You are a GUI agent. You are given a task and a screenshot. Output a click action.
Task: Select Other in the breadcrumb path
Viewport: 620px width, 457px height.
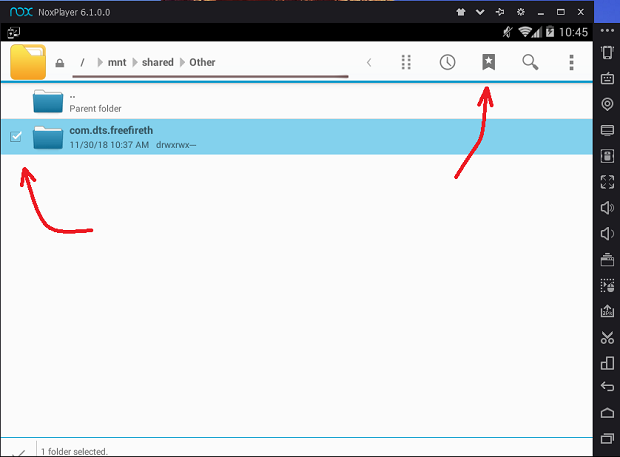point(202,62)
